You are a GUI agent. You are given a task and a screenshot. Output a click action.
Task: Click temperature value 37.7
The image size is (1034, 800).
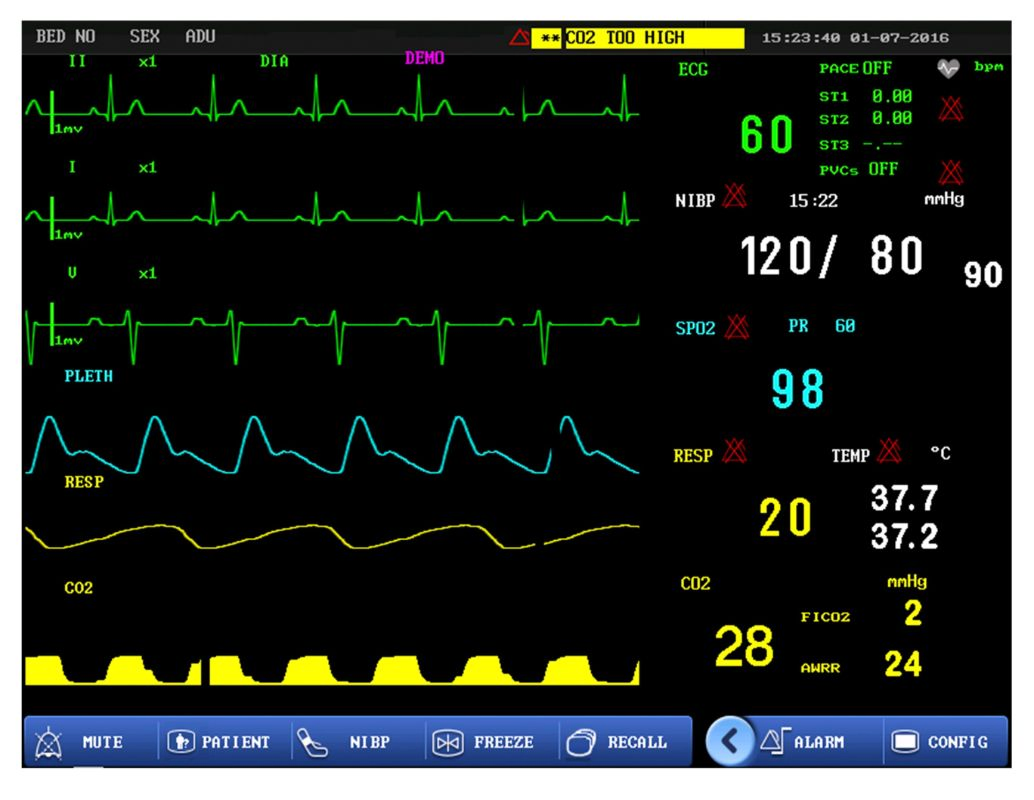point(904,498)
